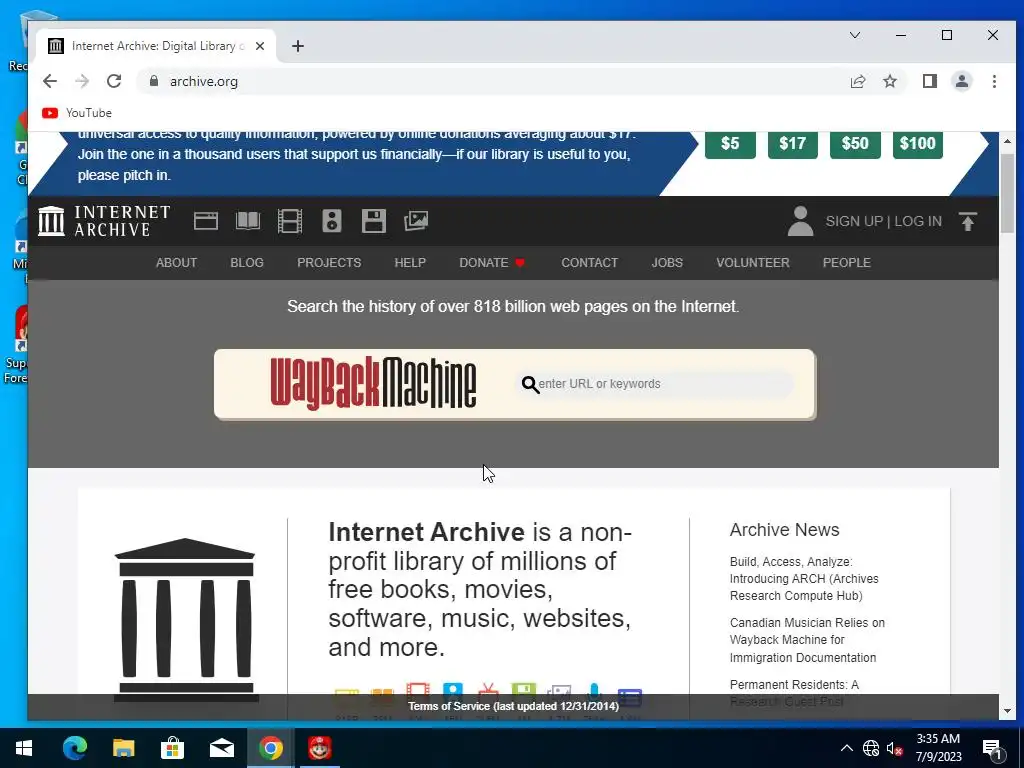Image resolution: width=1024 pixels, height=768 pixels.
Task: Open the notification center icon
Action: (x=992, y=748)
